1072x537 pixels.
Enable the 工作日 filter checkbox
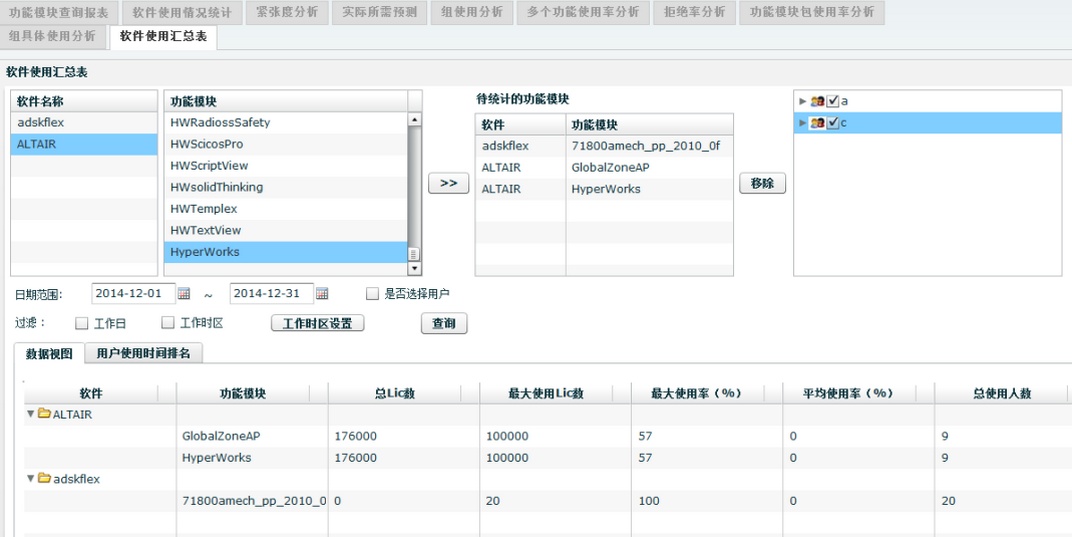[83, 323]
